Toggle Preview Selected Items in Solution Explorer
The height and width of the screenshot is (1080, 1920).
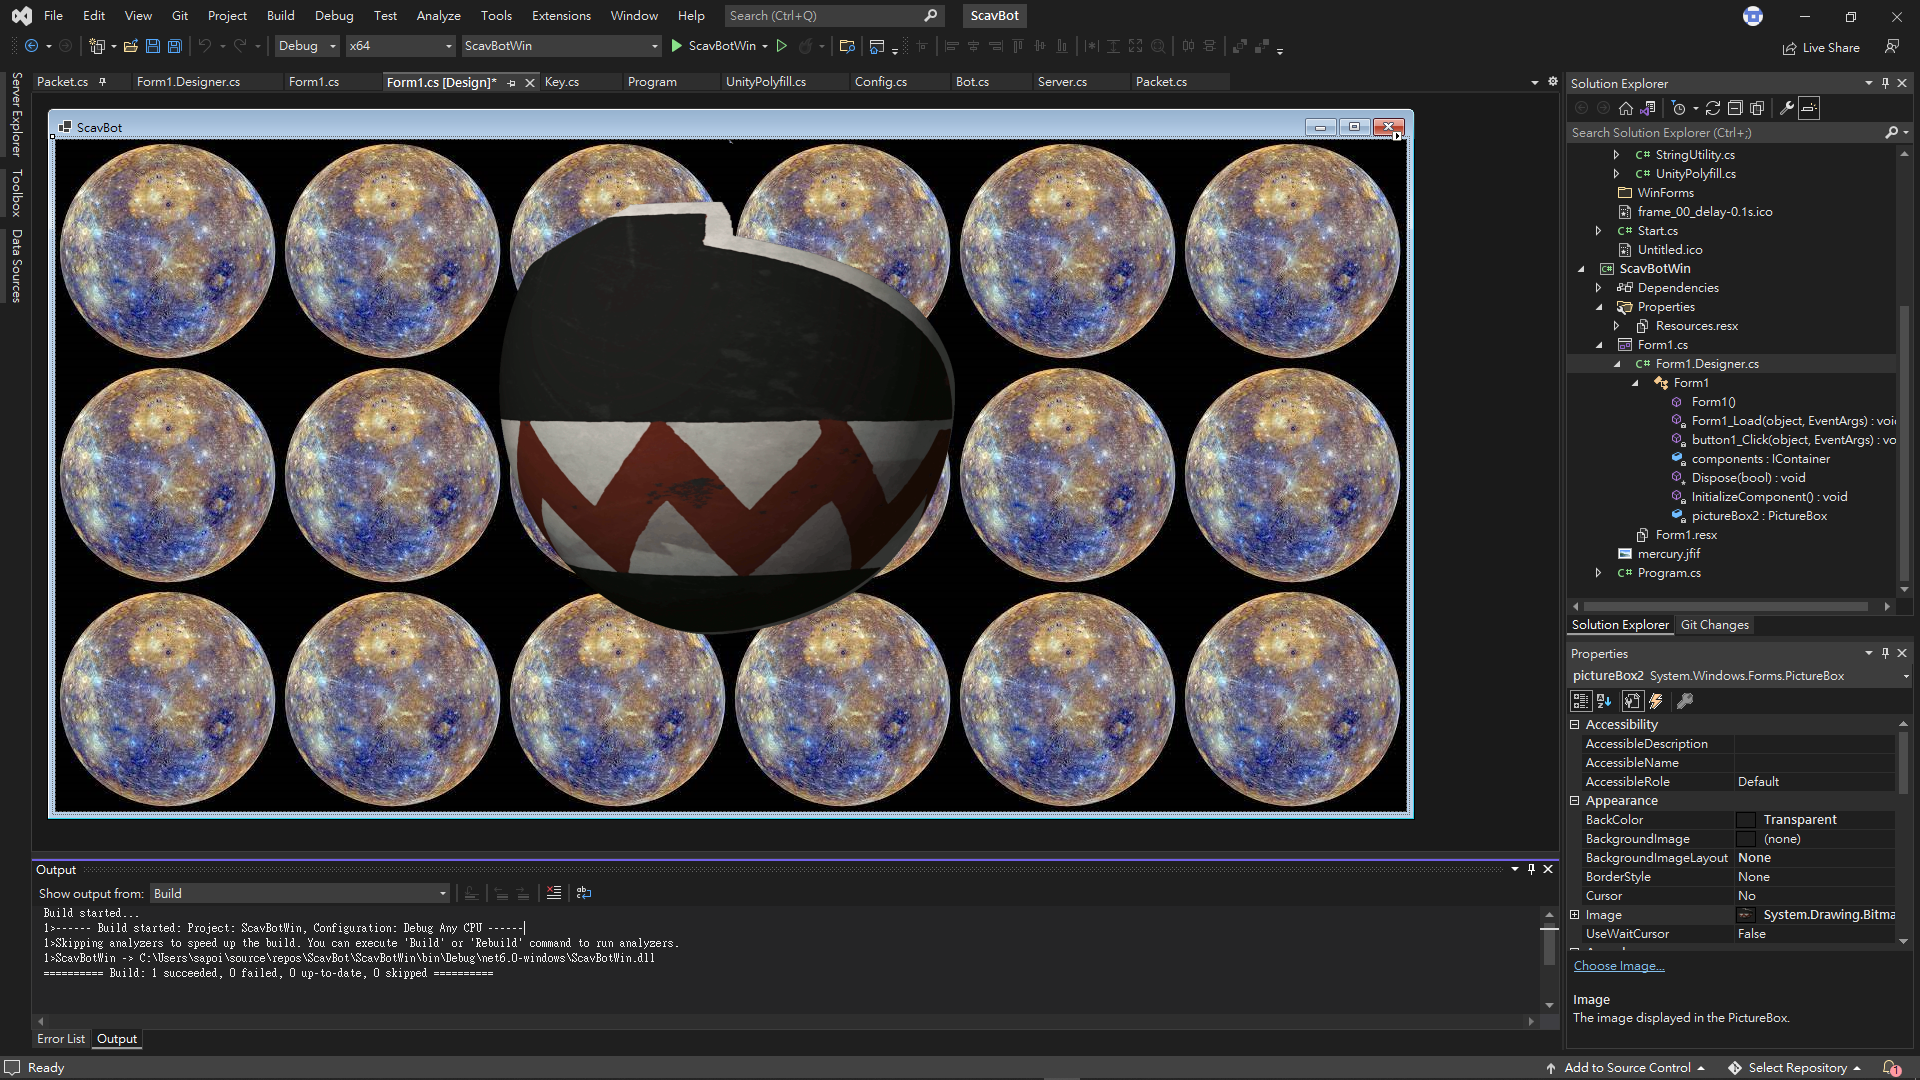(1809, 108)
